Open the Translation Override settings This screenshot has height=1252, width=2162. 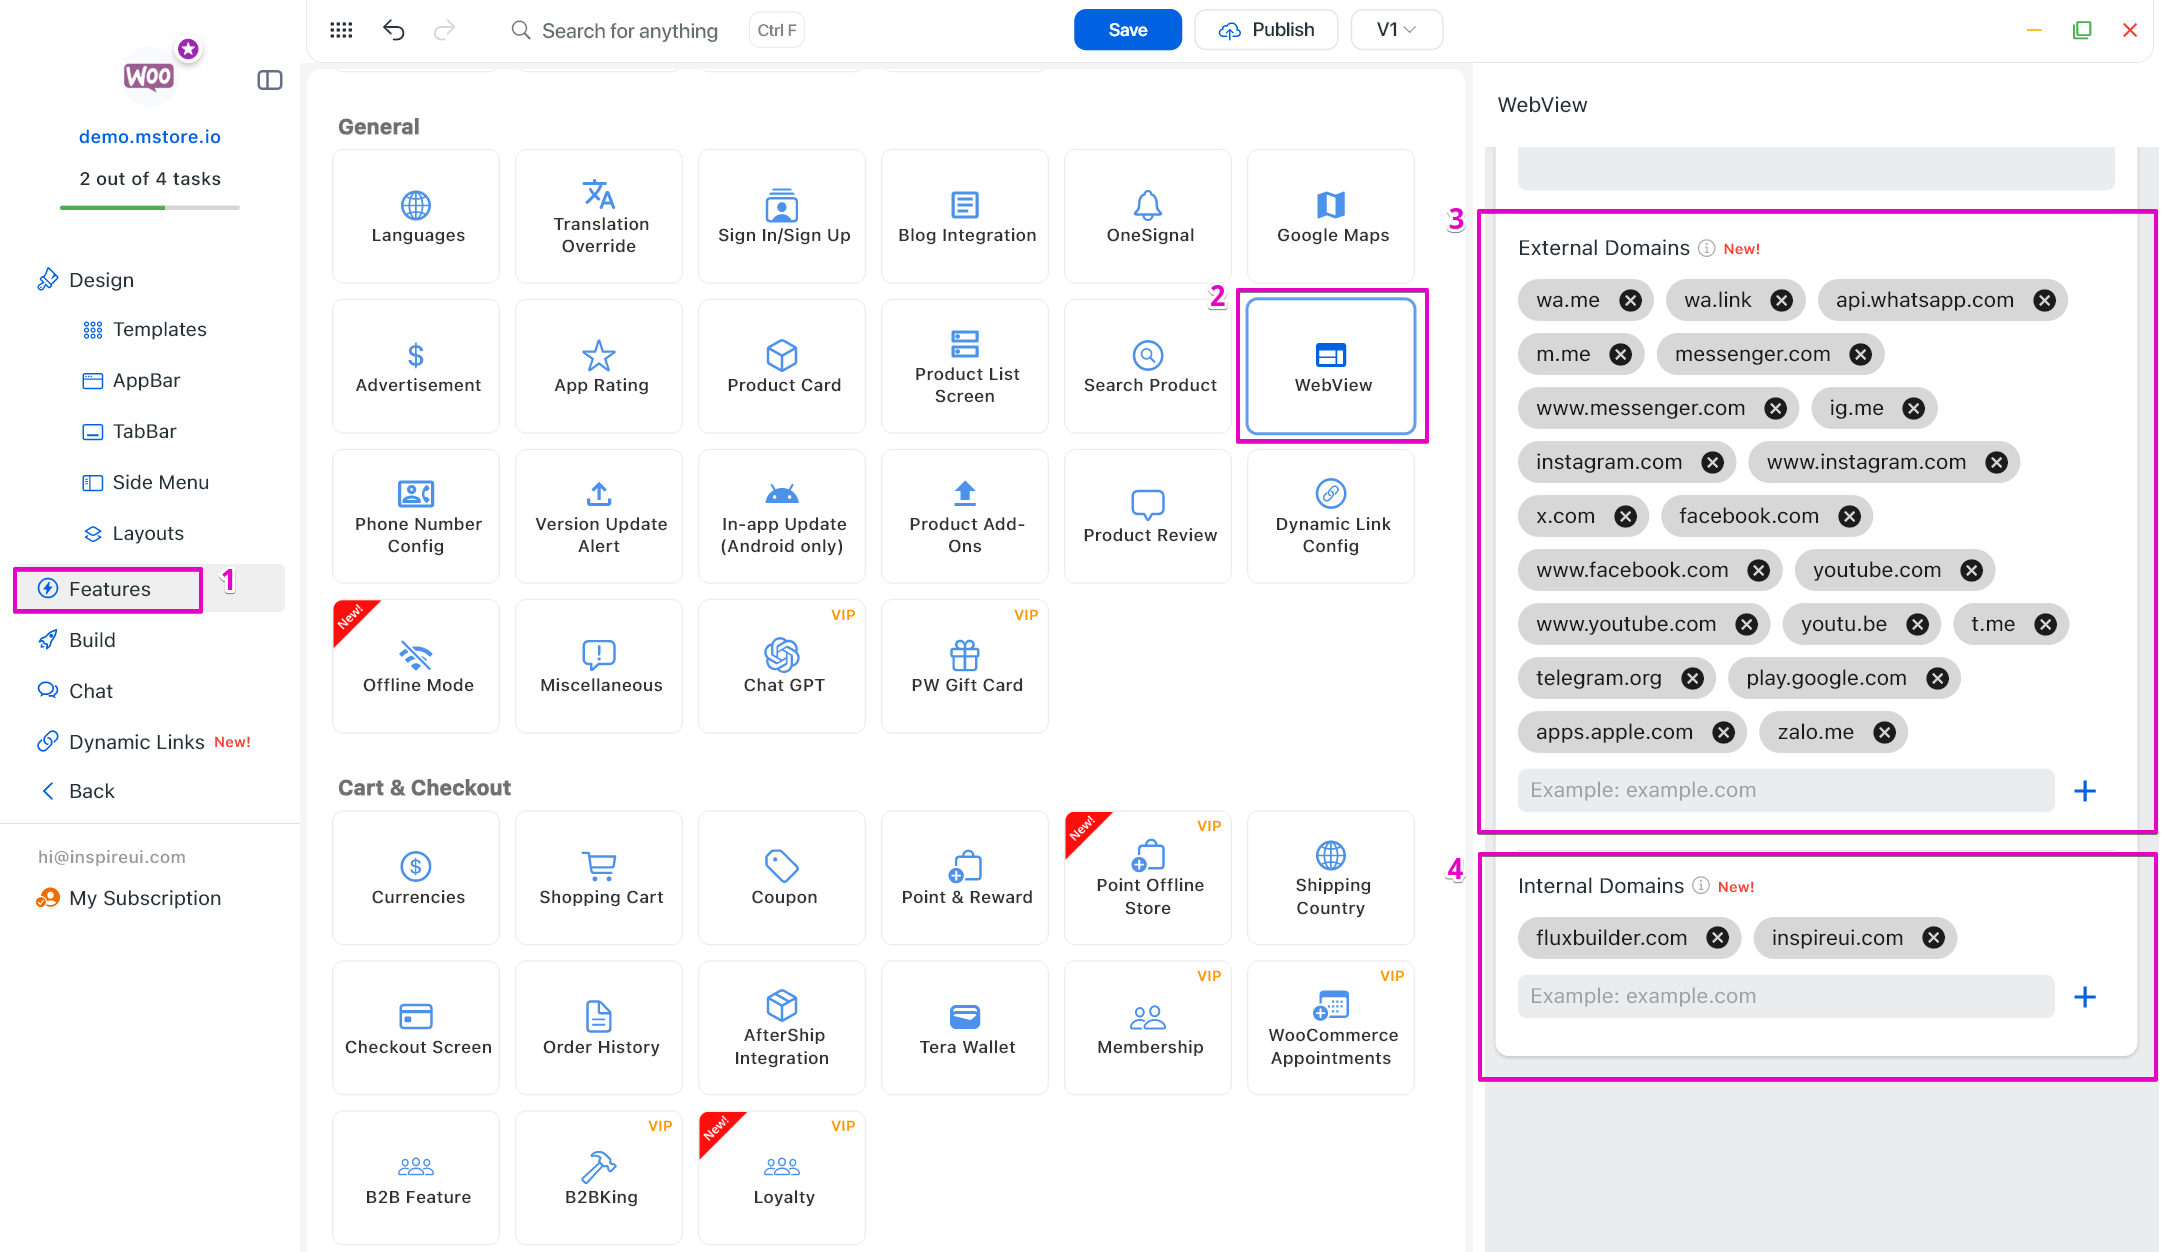[599, 216]
